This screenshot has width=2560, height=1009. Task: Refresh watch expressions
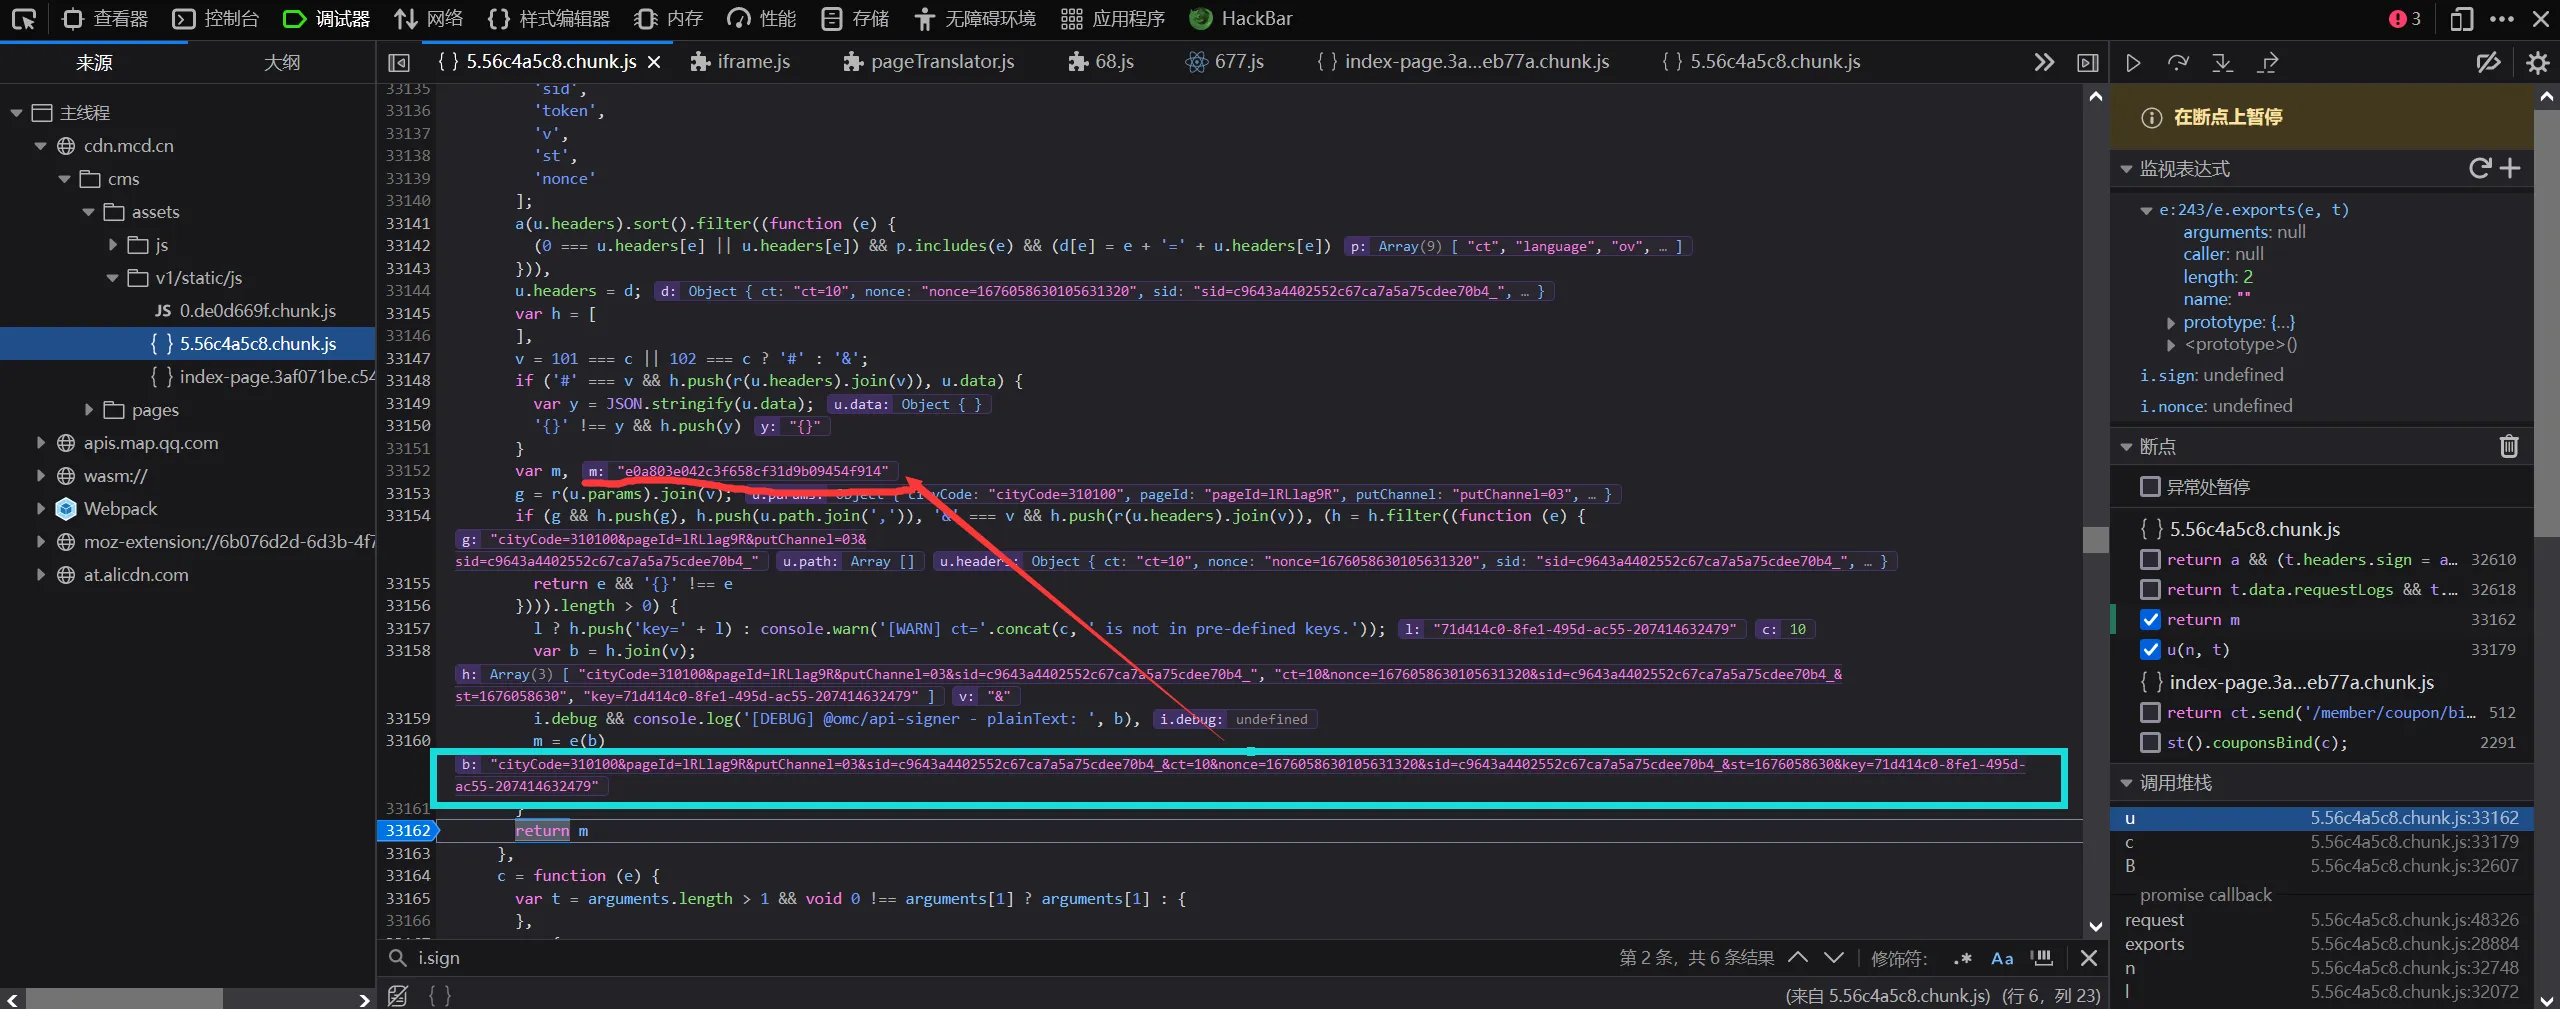click(x=2480, y=168)
